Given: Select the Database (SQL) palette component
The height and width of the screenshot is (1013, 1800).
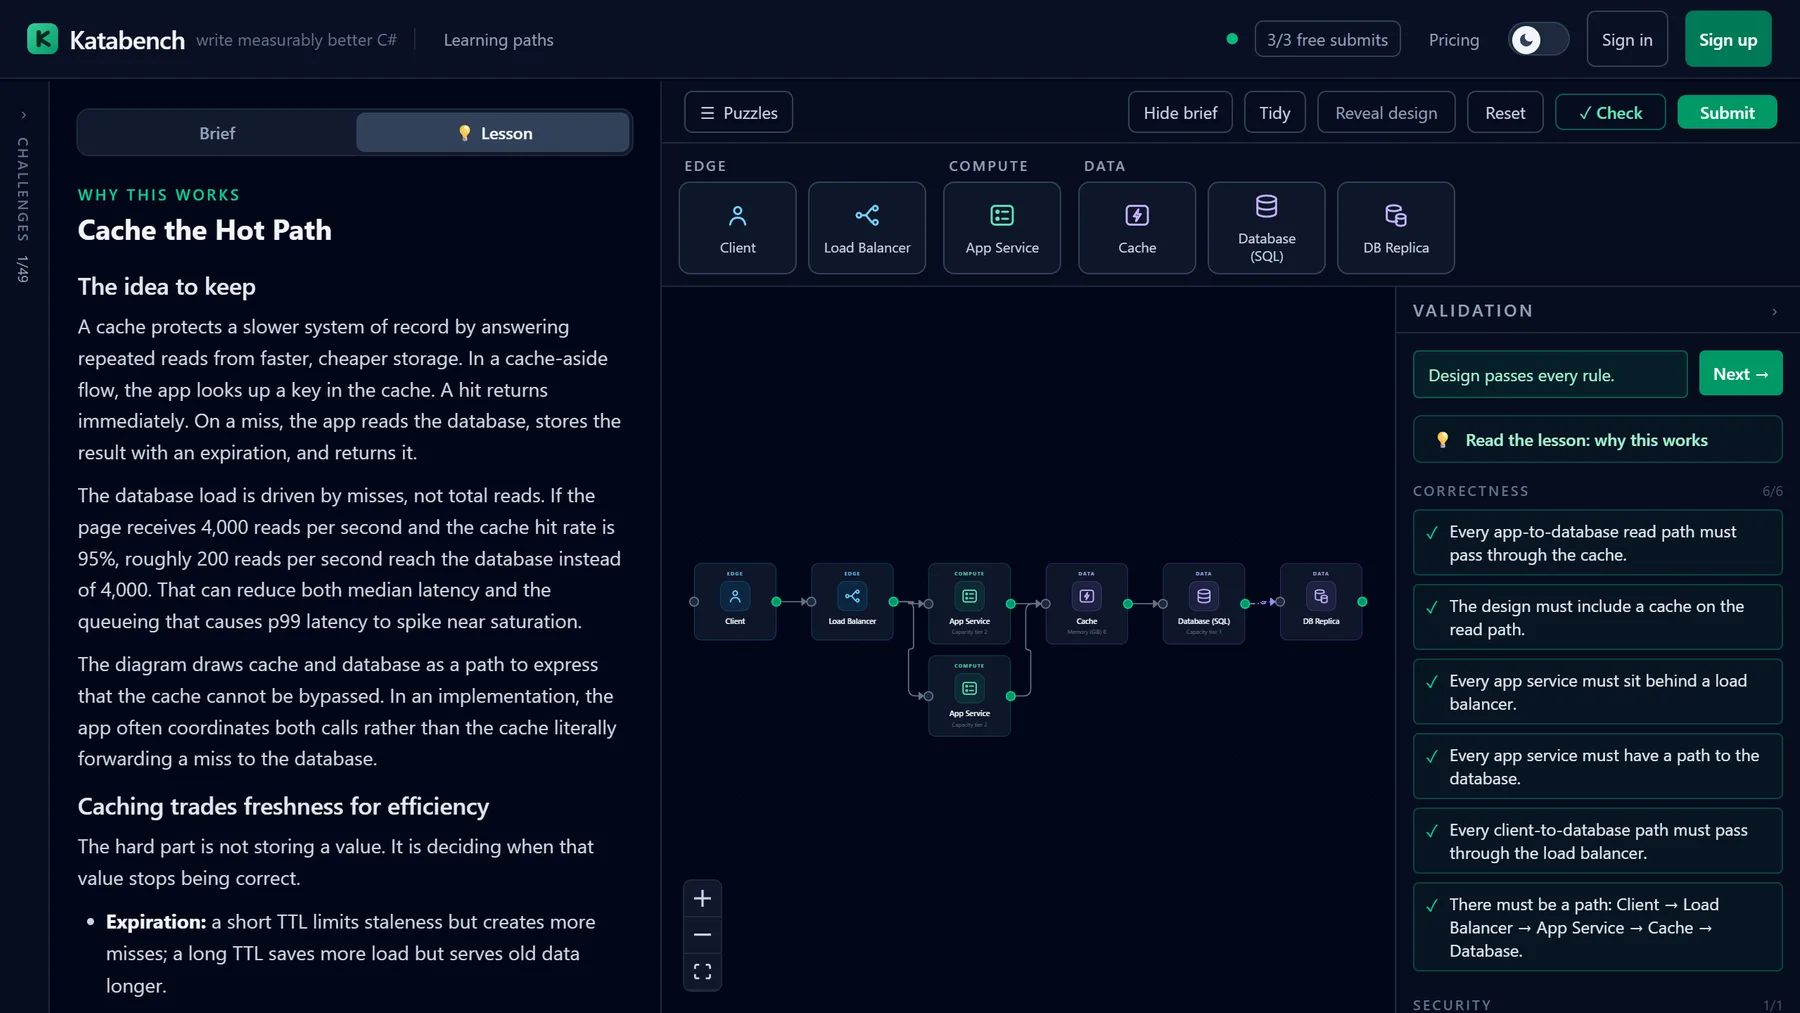Looking at the screenshot, I should point(1266,228).
